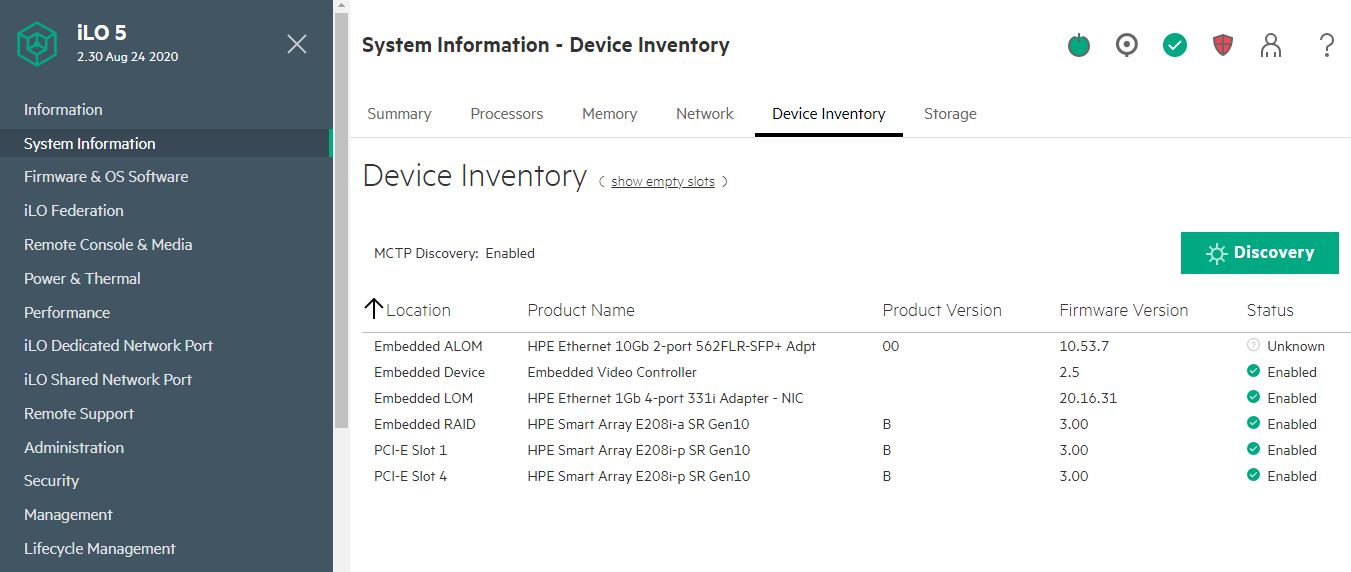Screen dimensions: 1351x572
Task: Click the PCI-E Slot 1 cell
Action: [410, 450]
